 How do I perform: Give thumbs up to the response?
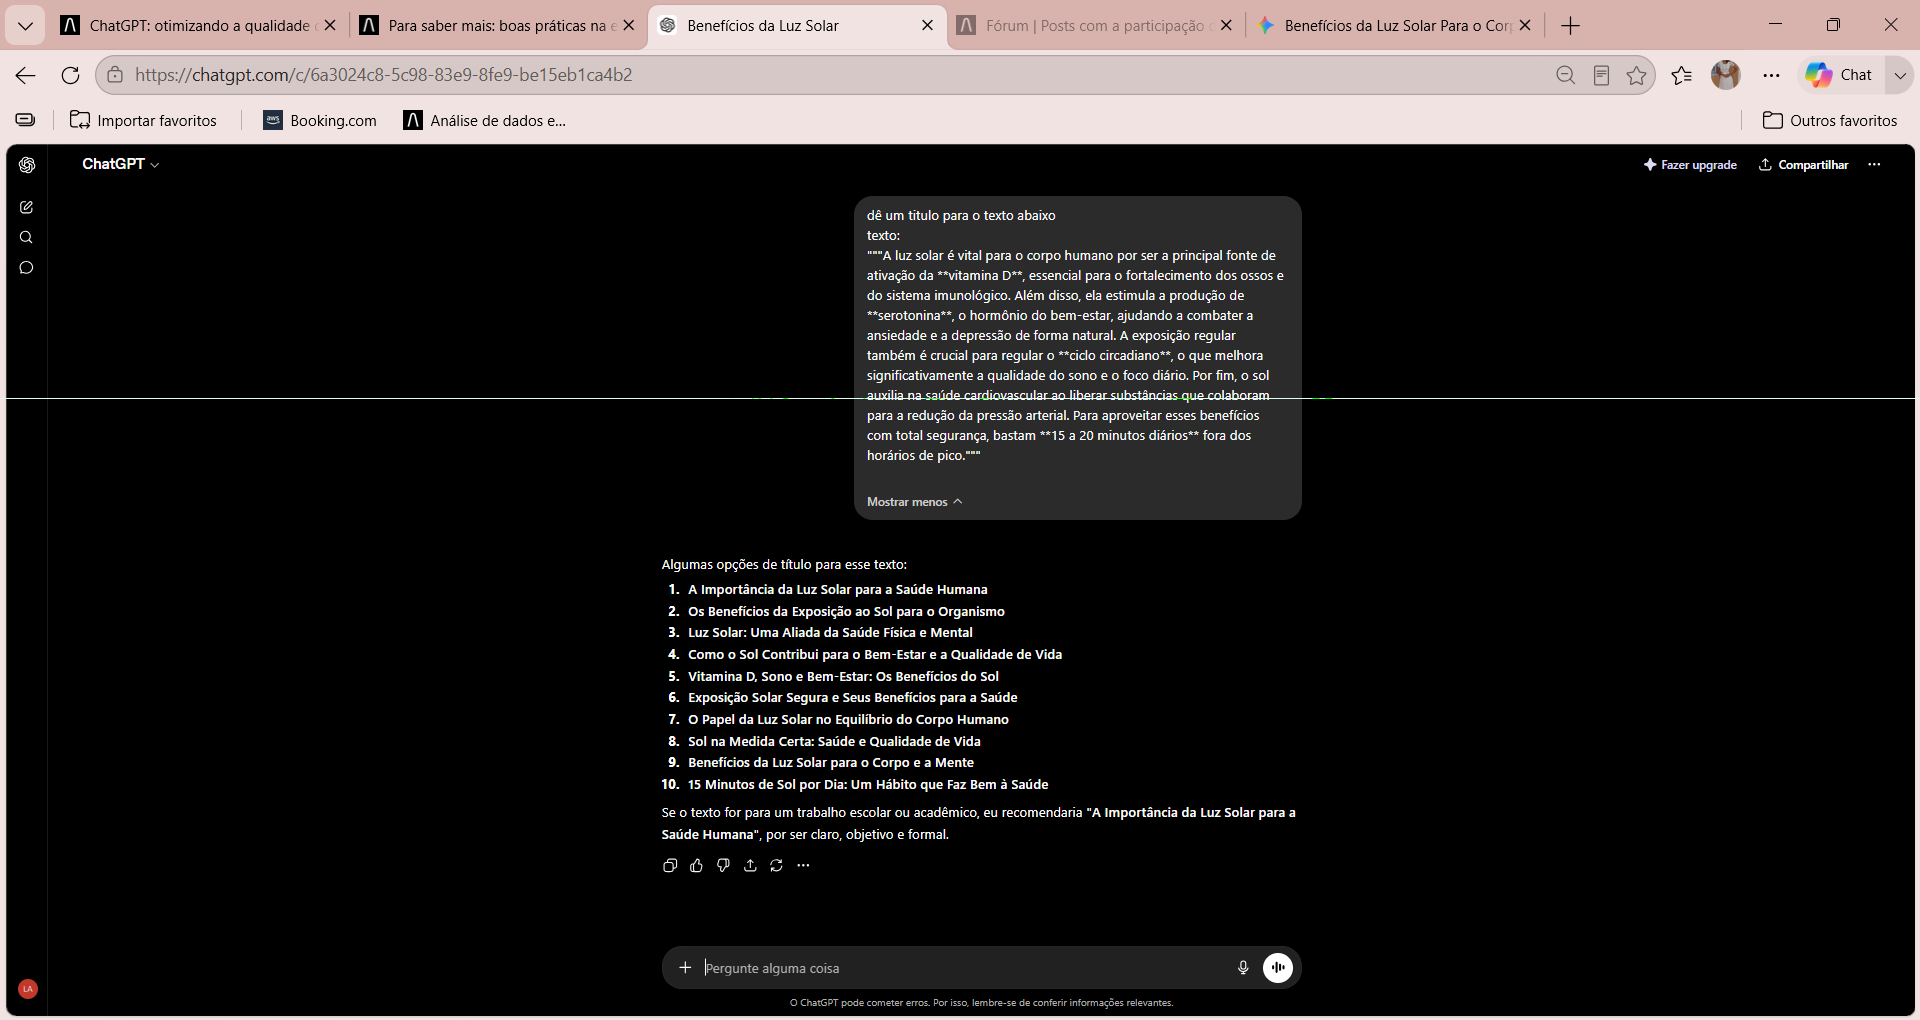point(697,865)
